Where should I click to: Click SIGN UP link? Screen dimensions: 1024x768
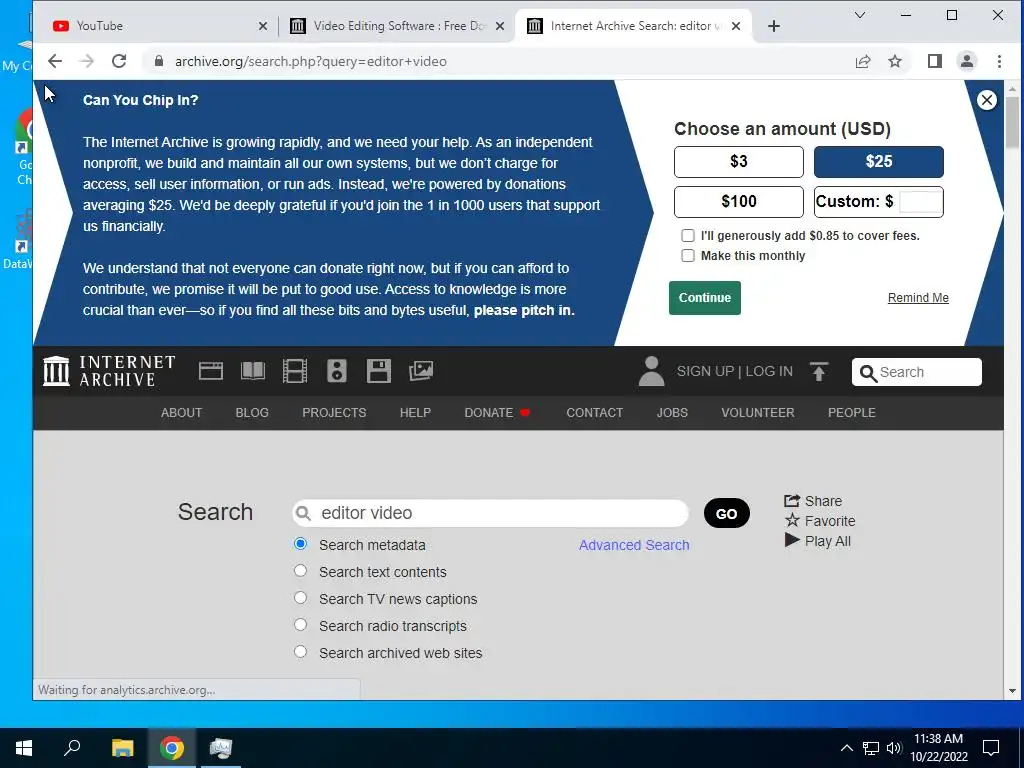pos(705,371)
